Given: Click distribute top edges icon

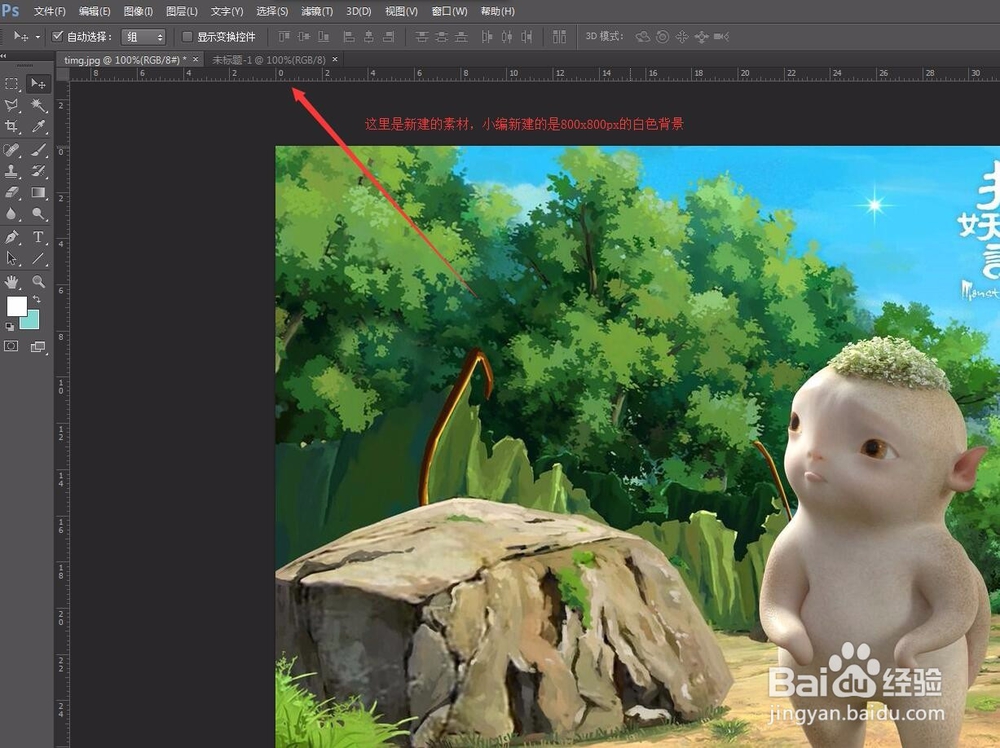Looking at the screenshot, I should pos(422,37).
